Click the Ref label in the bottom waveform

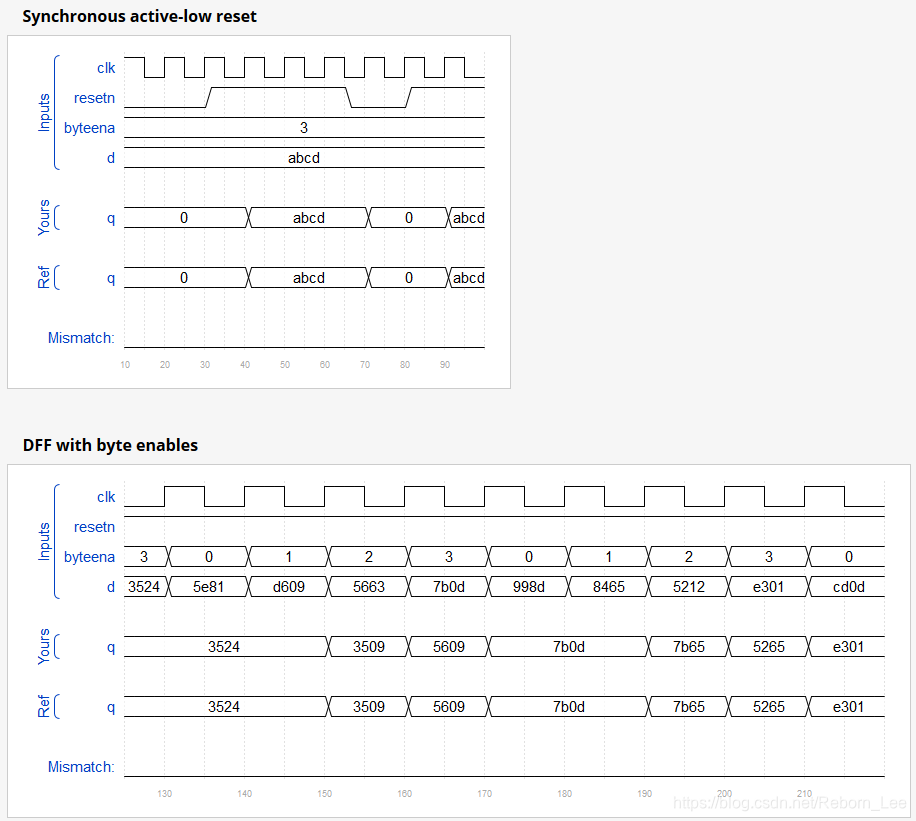point(44,706)
